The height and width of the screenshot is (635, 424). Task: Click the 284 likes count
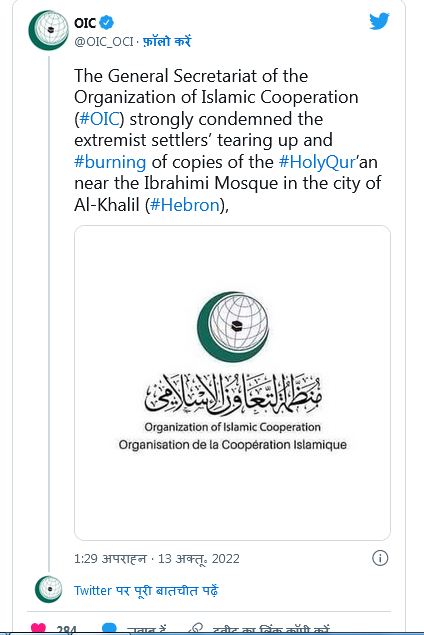(66, 630)
